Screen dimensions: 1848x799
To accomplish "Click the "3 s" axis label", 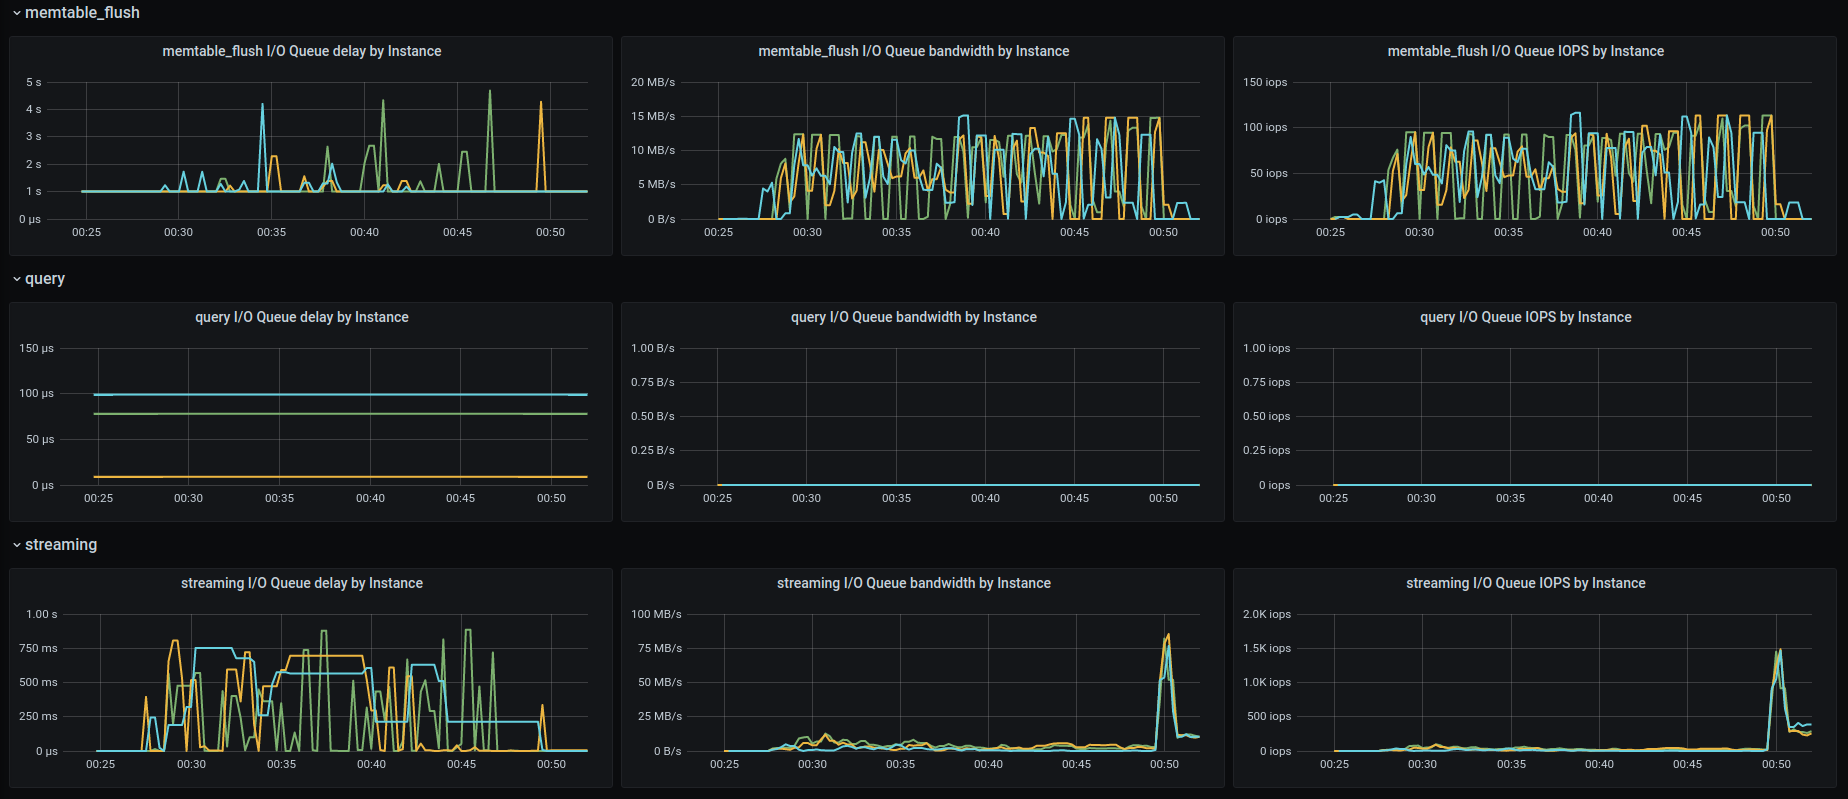I will [34, 136].
